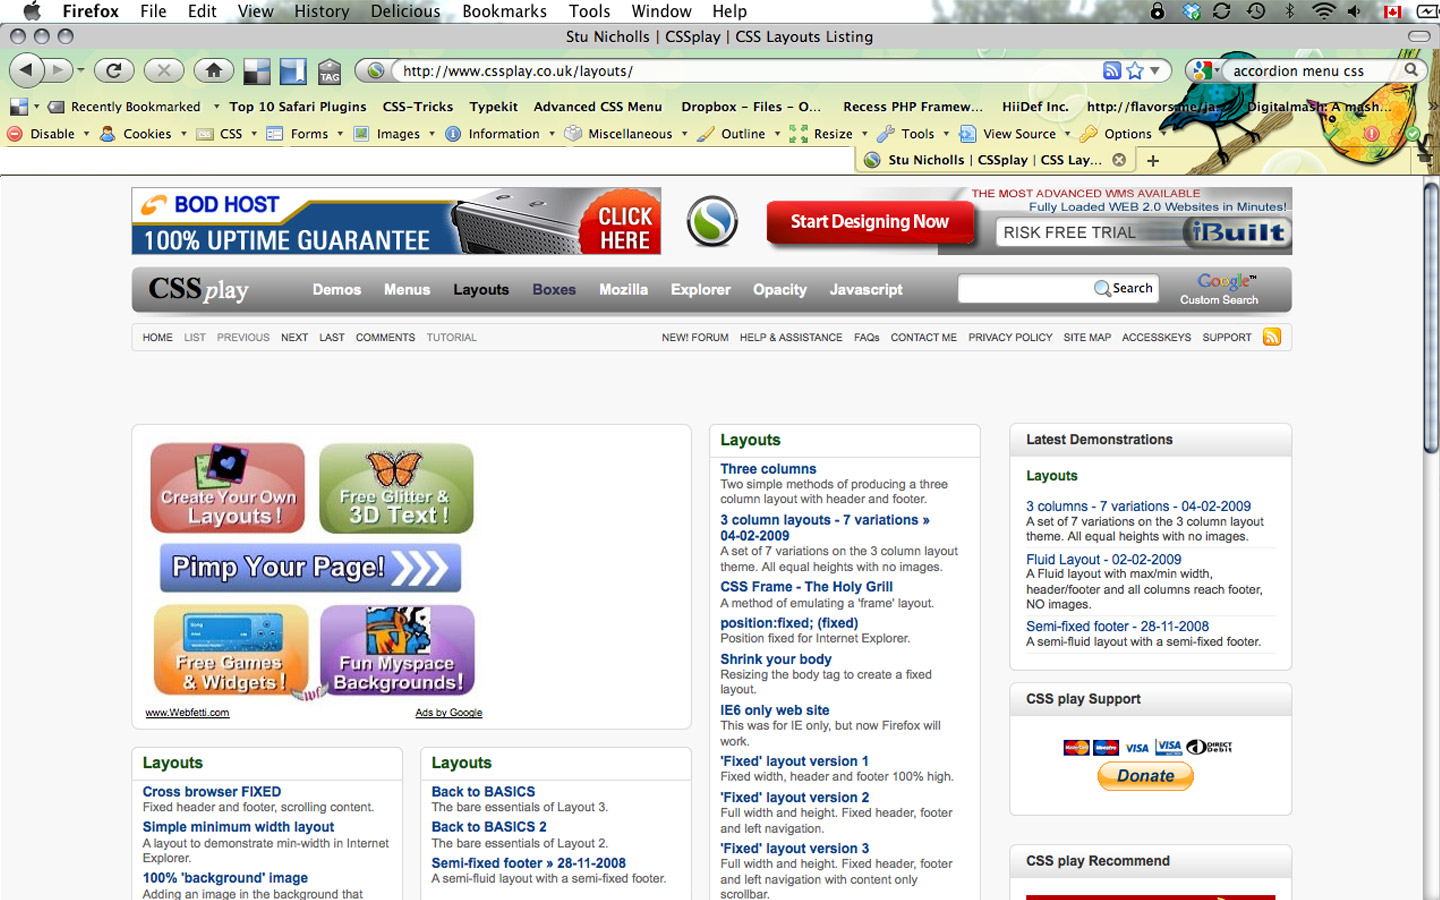Viewport: 1440px width, 900px height.
Task: Click the blue bookmark ribbon icon
Action: tap(293, 71)
